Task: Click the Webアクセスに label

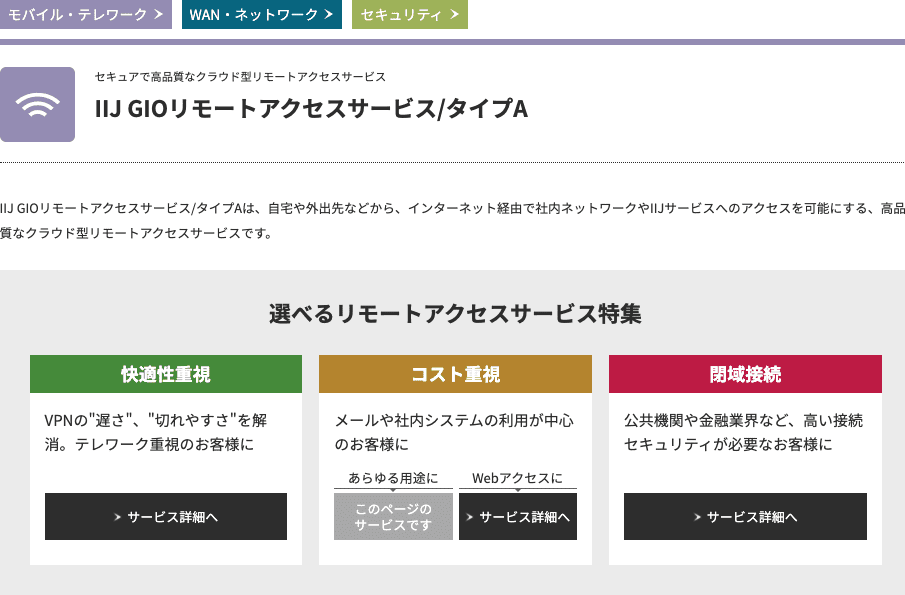Action: (517, 478)
